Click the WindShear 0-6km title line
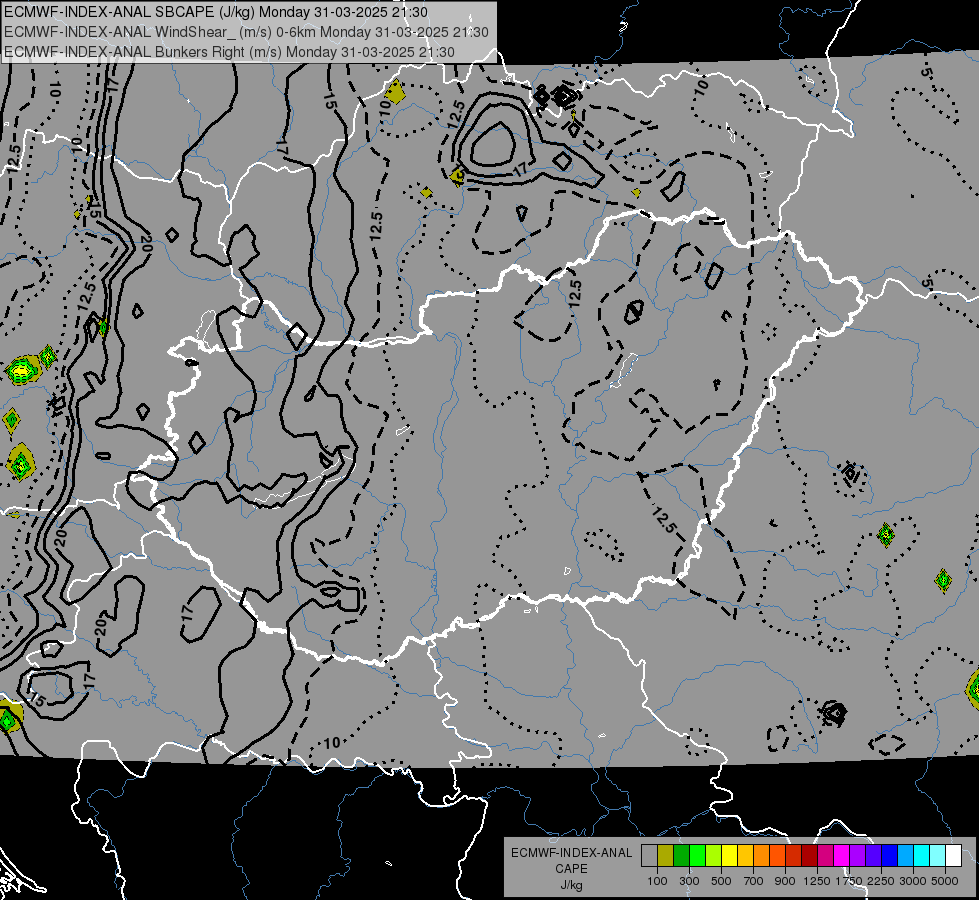 click(246, 32)
